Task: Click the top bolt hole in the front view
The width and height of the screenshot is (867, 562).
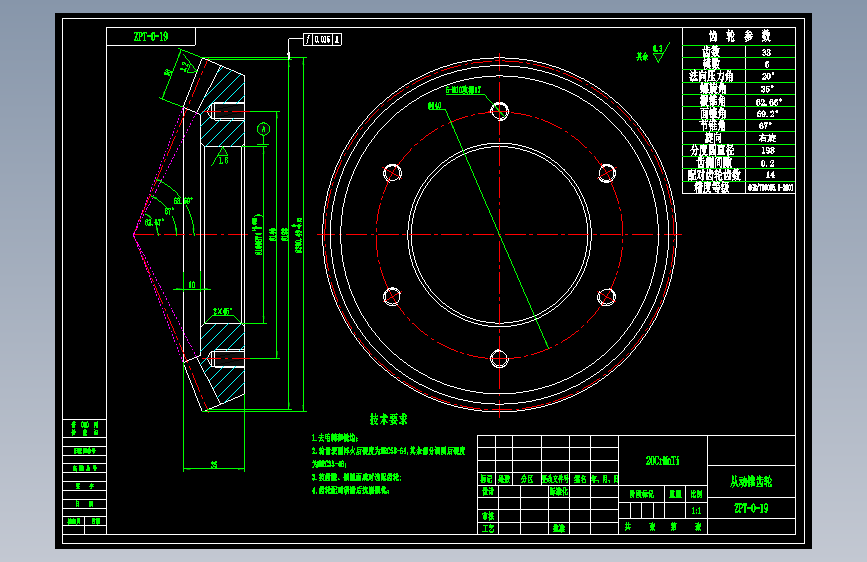Action: pyautogui.click(x=499, y=111)
